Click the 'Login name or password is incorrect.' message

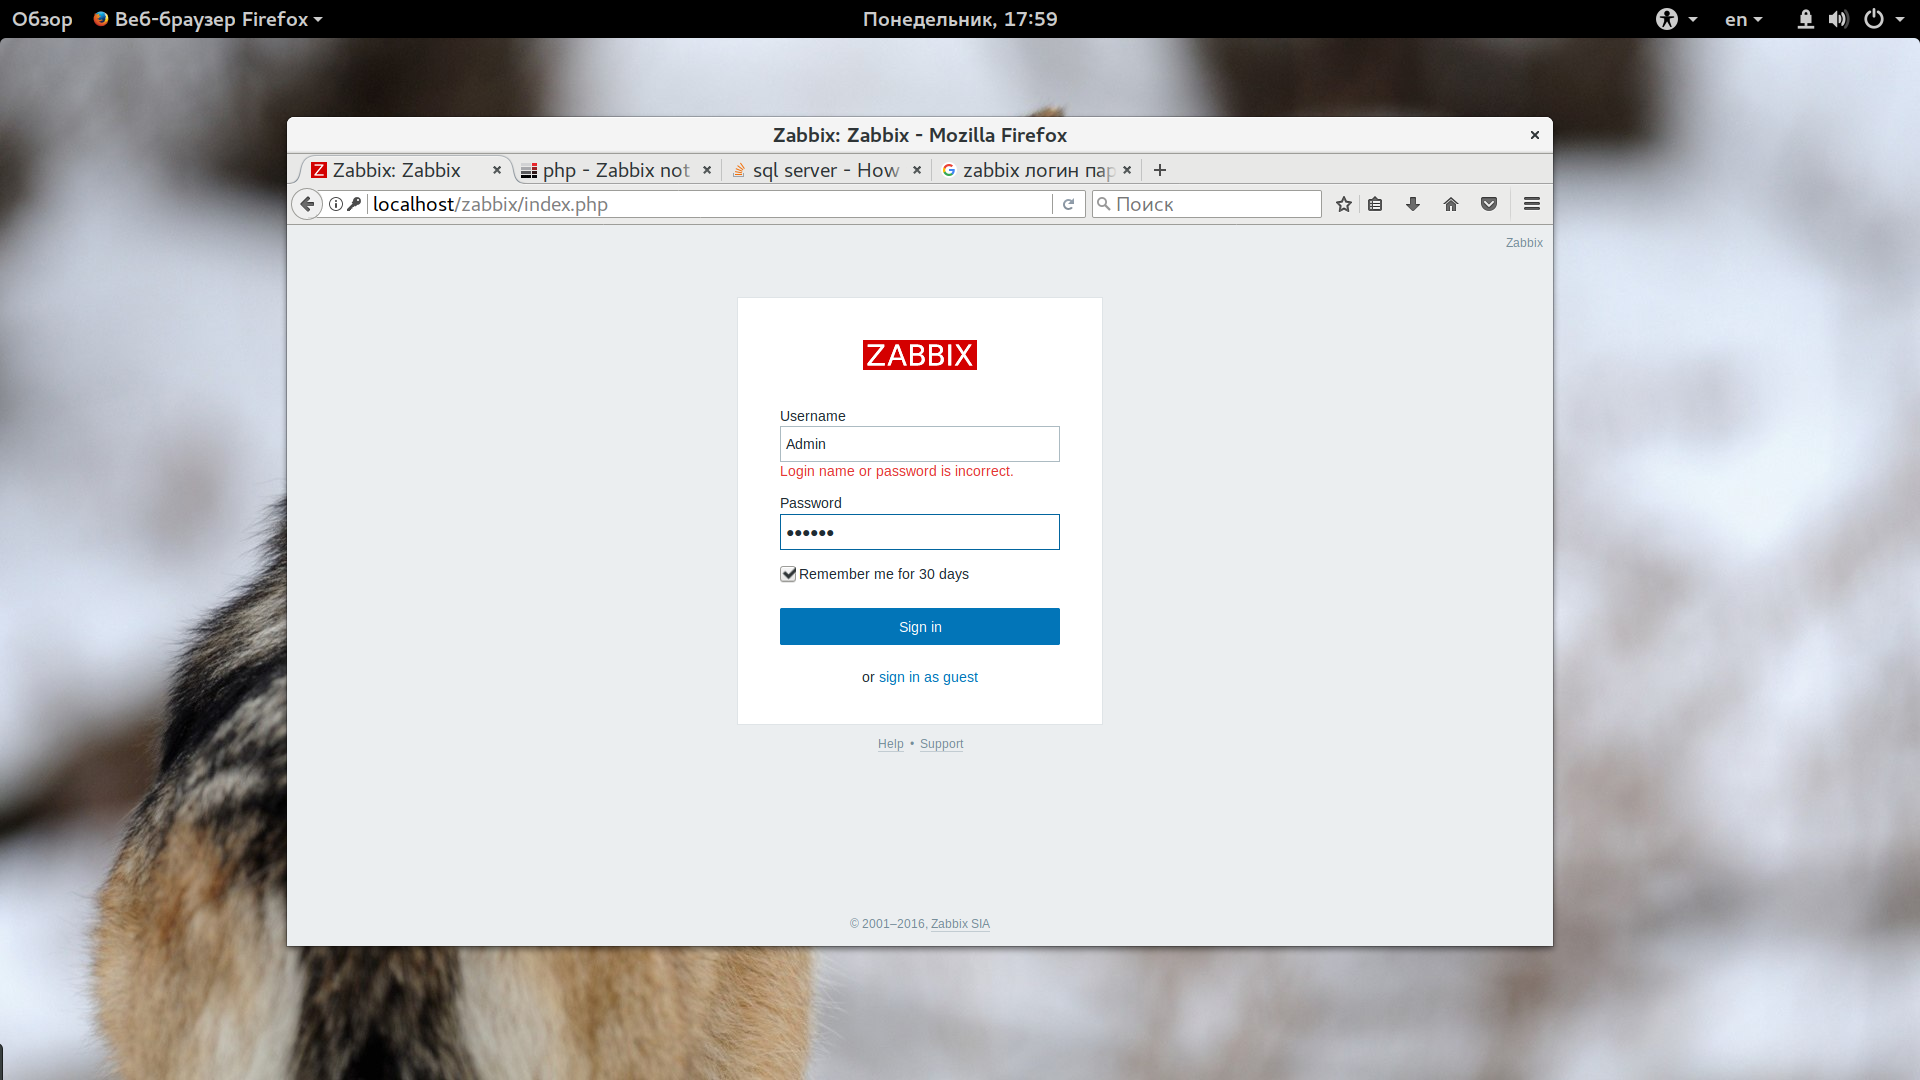896,471
